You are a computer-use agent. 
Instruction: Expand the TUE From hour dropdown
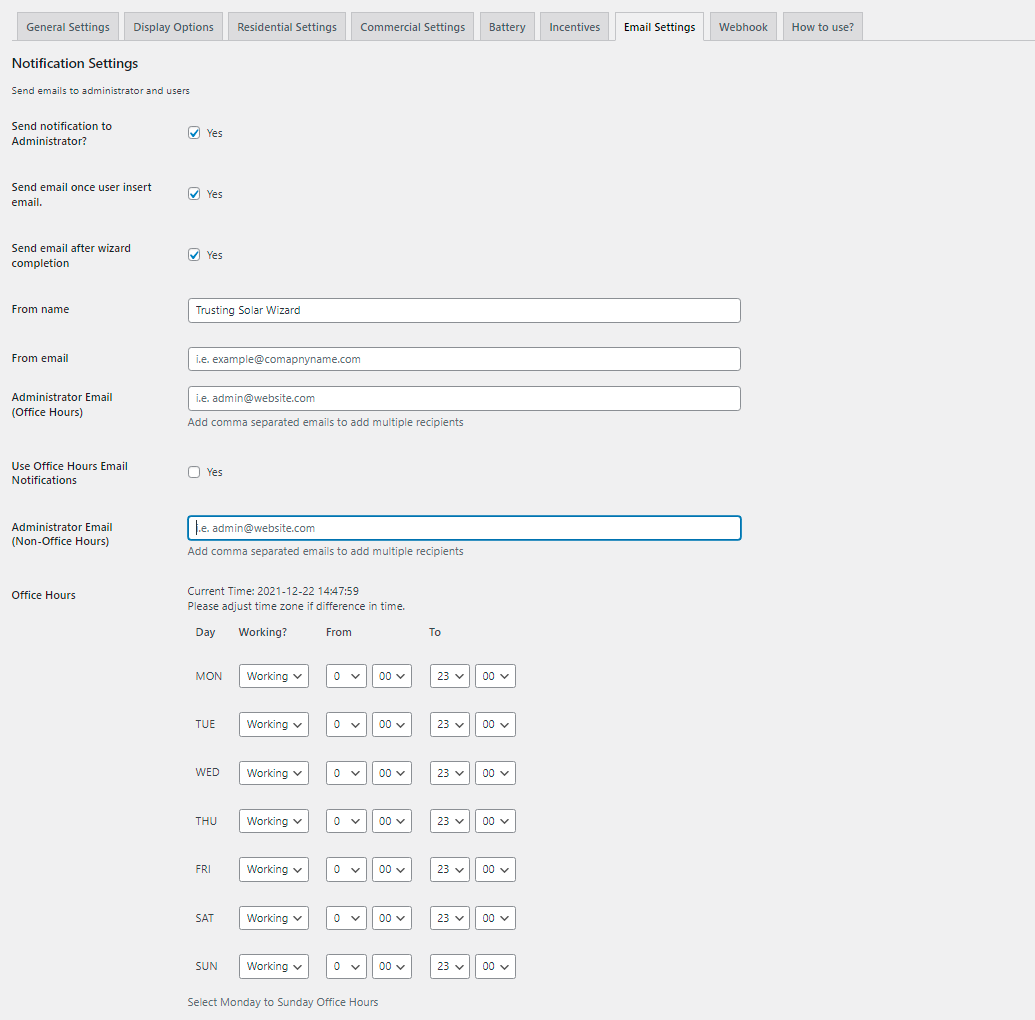pyautogui.click(x=346, y=725)
